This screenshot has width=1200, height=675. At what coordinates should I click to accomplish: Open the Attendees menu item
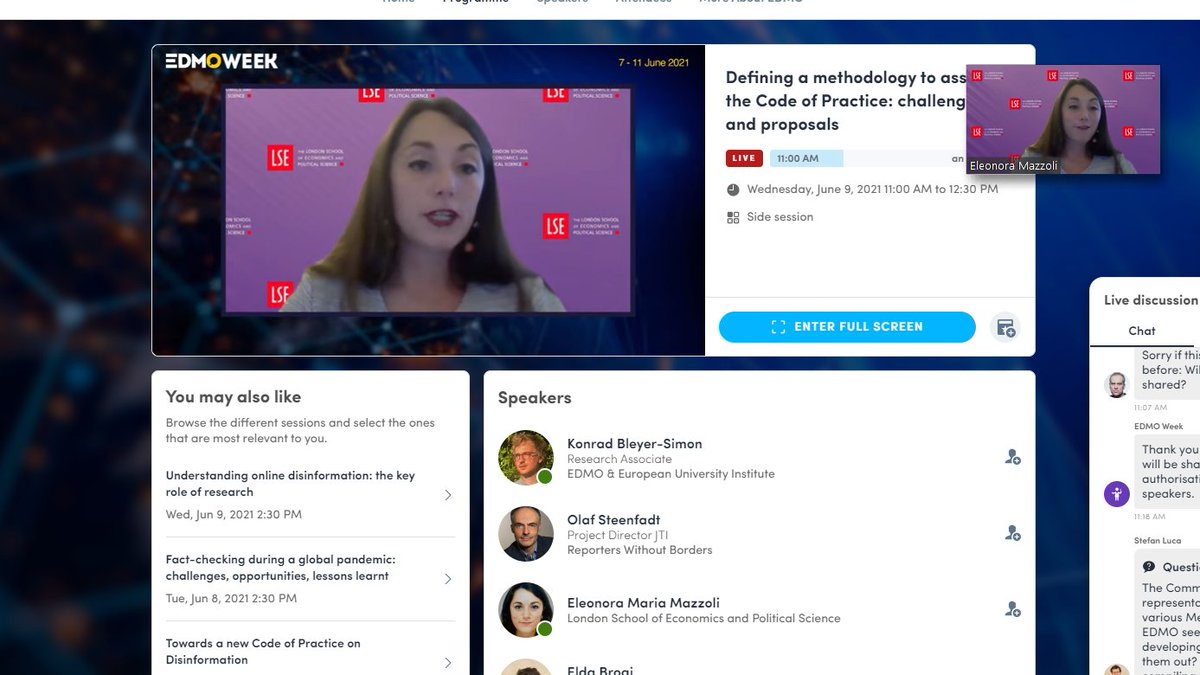643,3
